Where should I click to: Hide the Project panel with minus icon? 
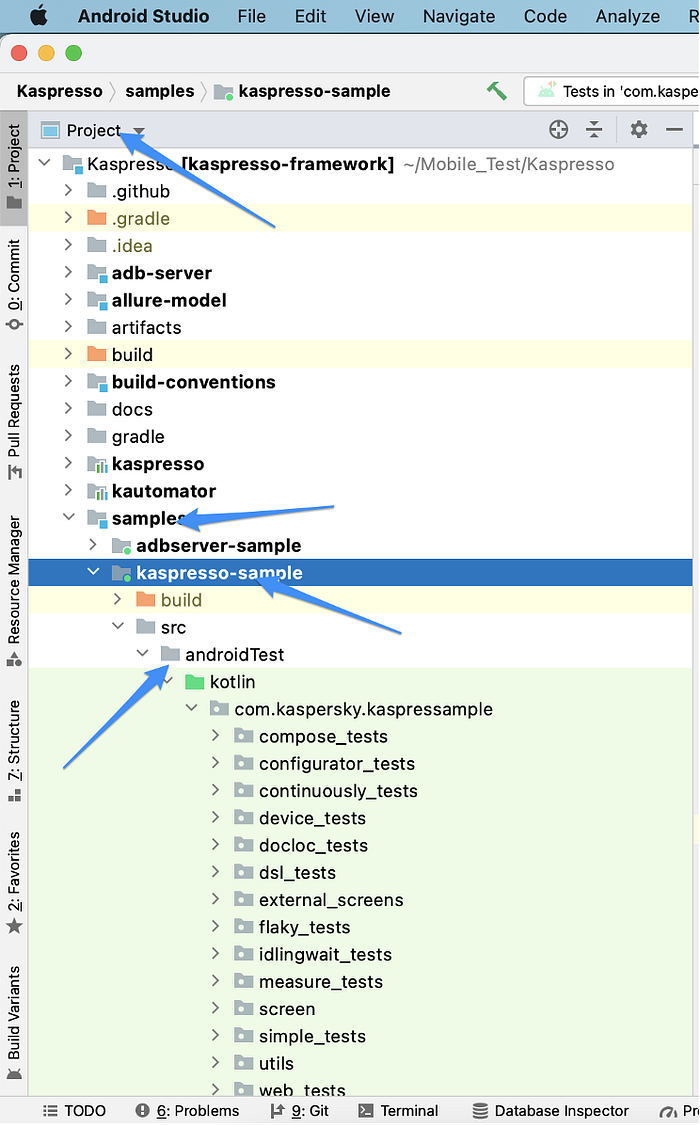coord(673,129)
